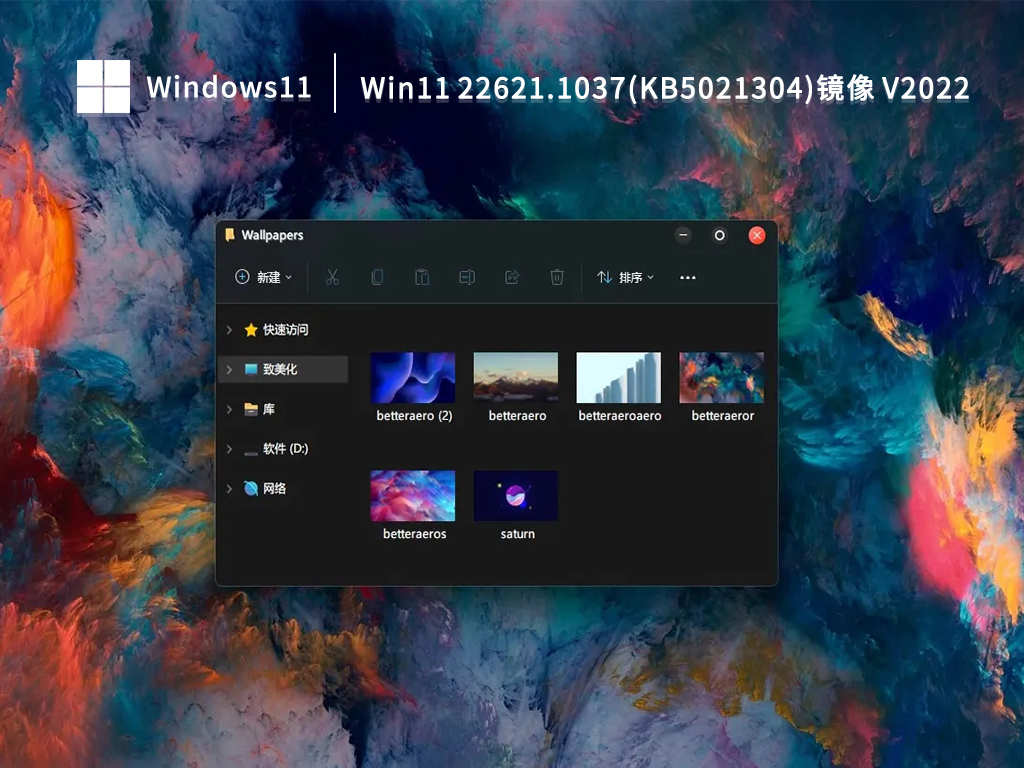Open the 排序 sort dropdown
This screenshot has width=1024, height=768.
tap(626, 277)
